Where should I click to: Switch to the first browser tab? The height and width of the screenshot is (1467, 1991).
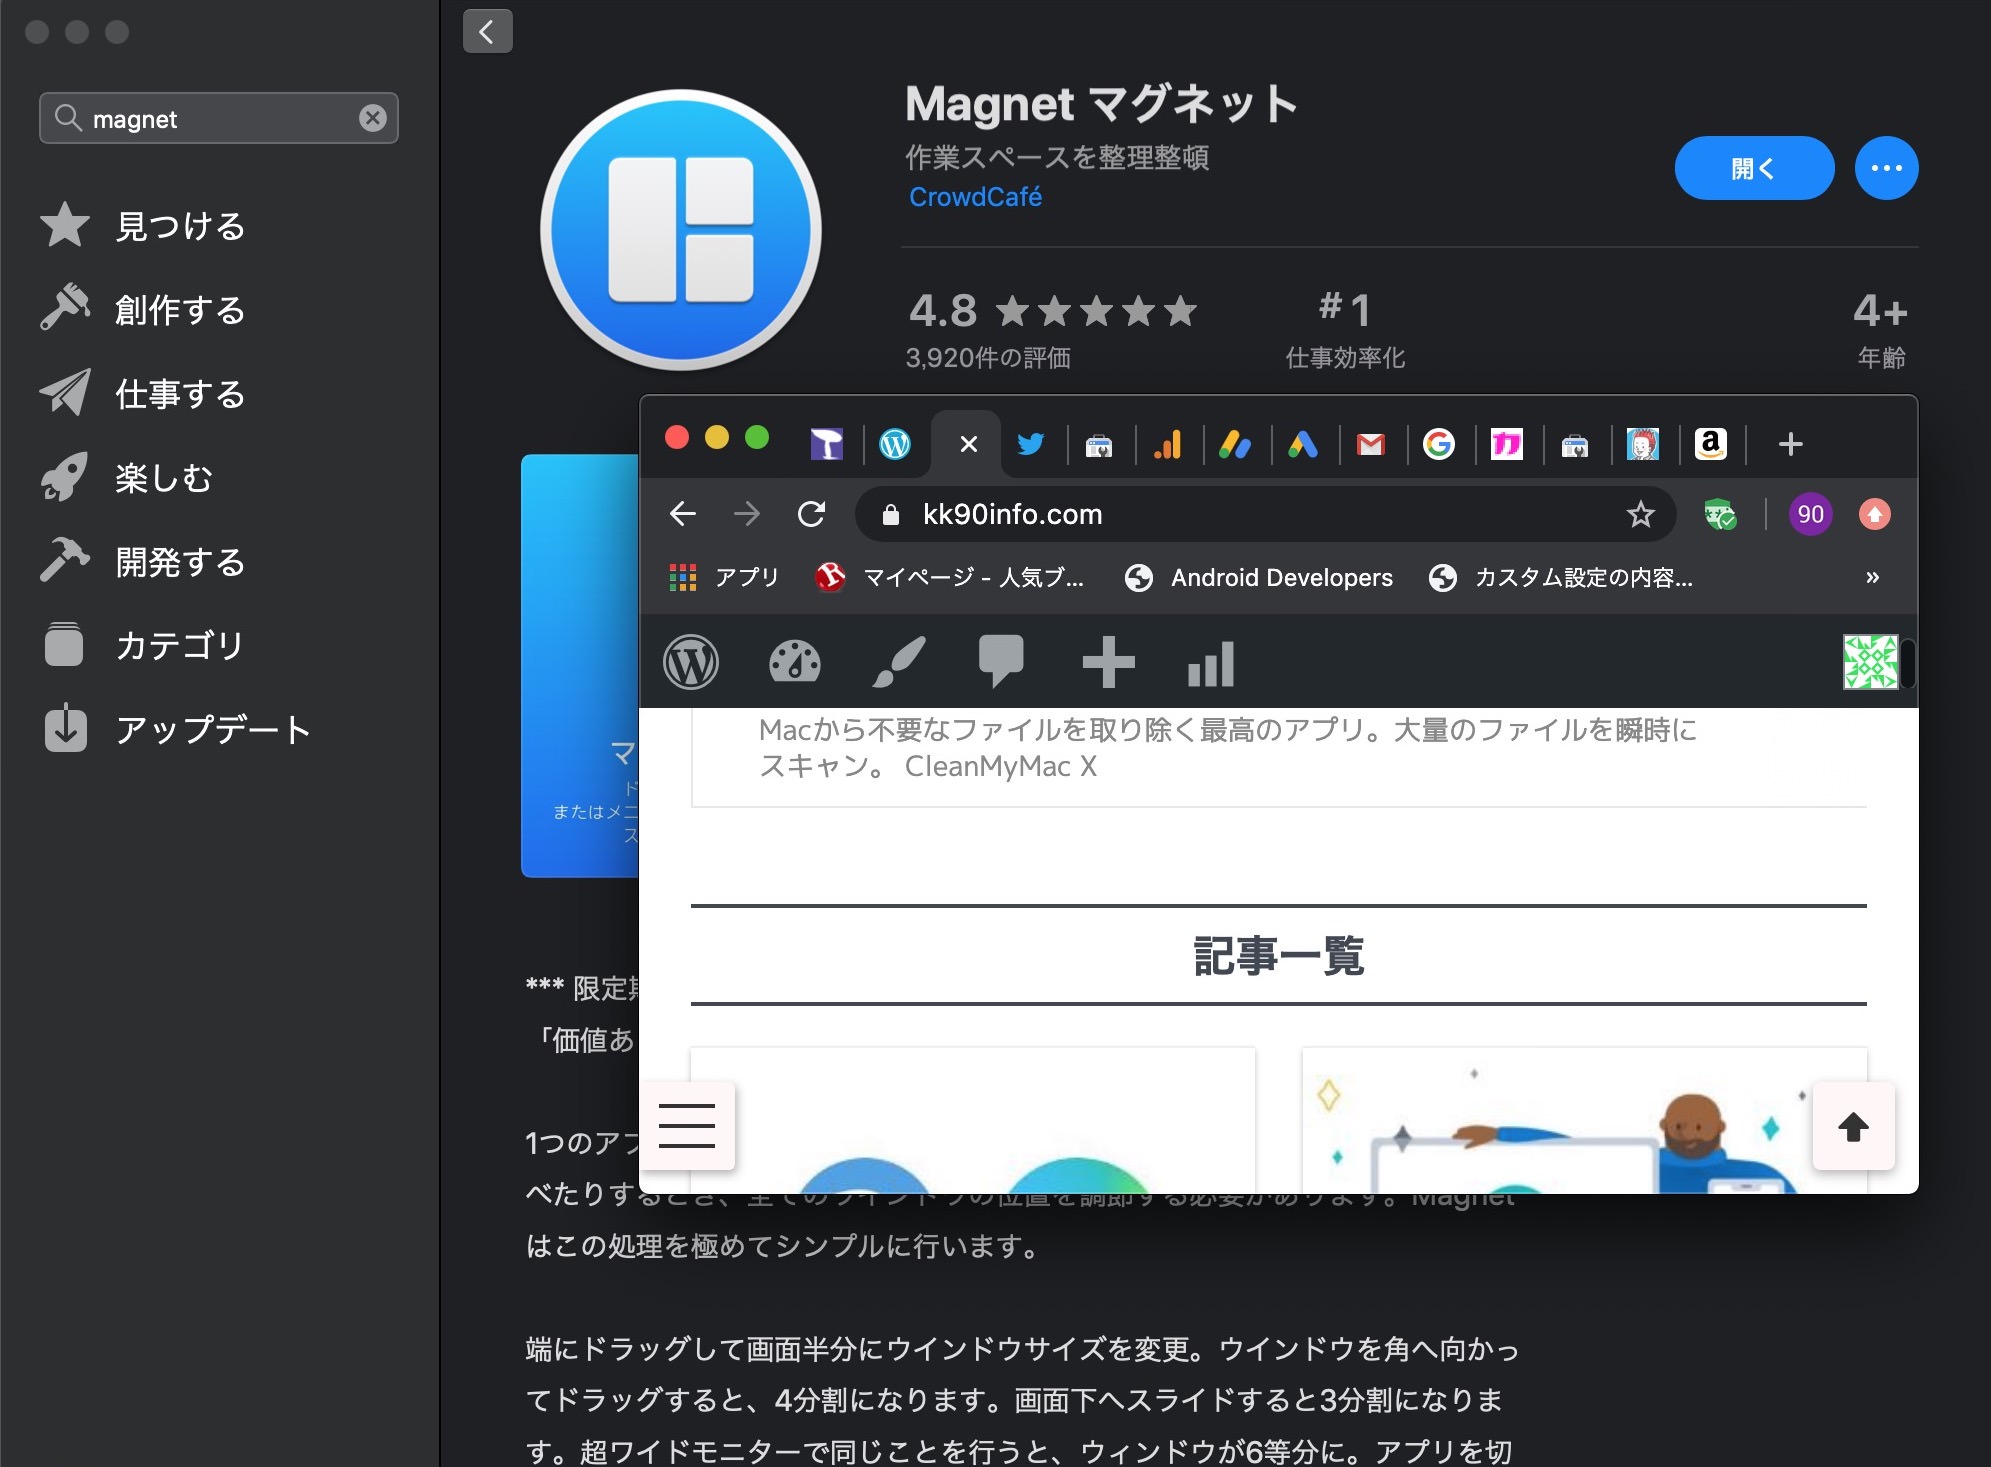(x=826, y=444)
